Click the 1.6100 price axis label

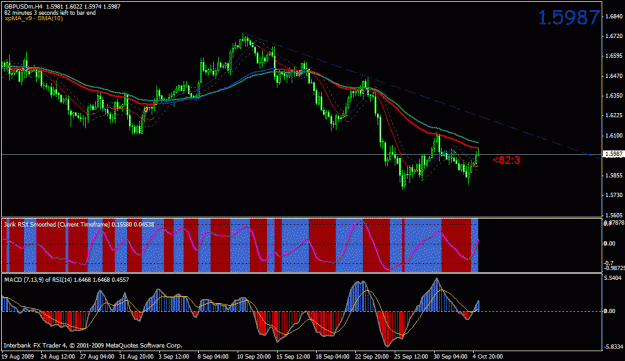pyautogui.click(x=614, y=135)
